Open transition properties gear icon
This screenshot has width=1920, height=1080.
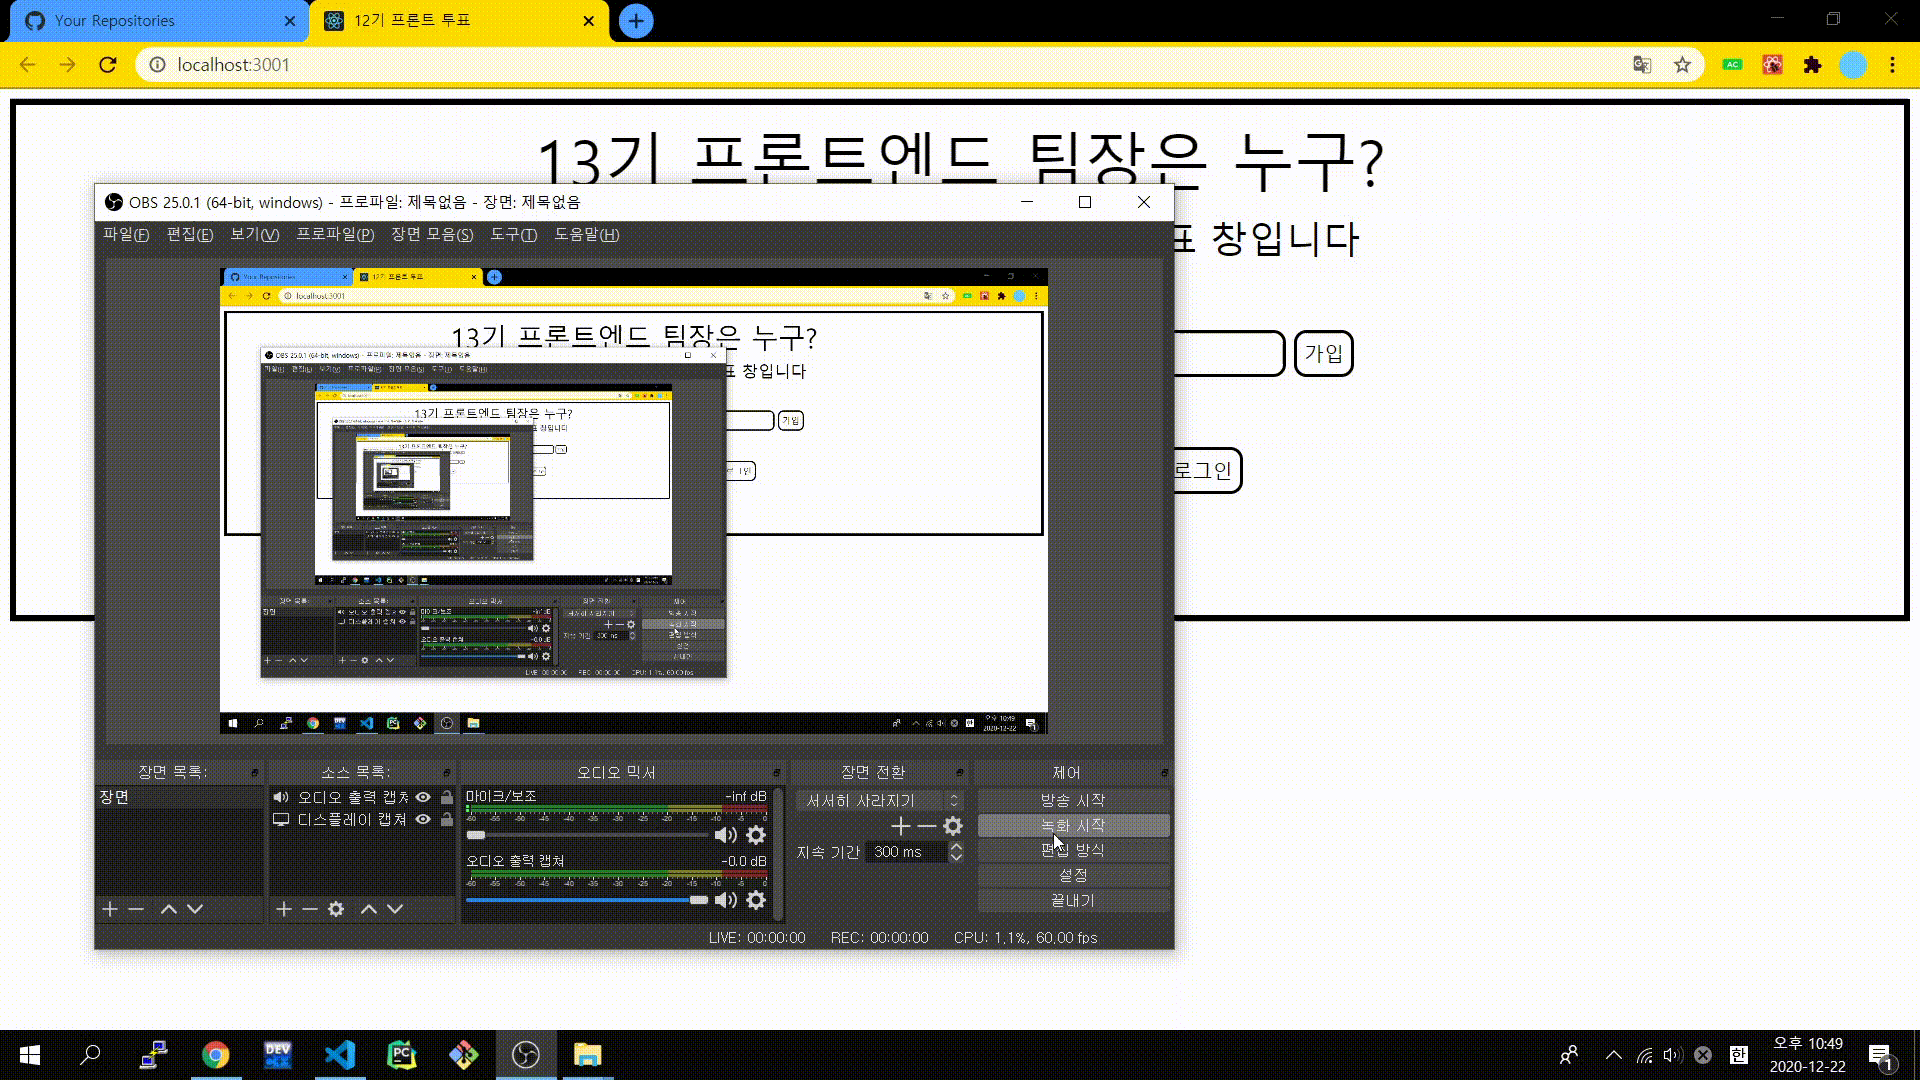[x=953, y=826]
